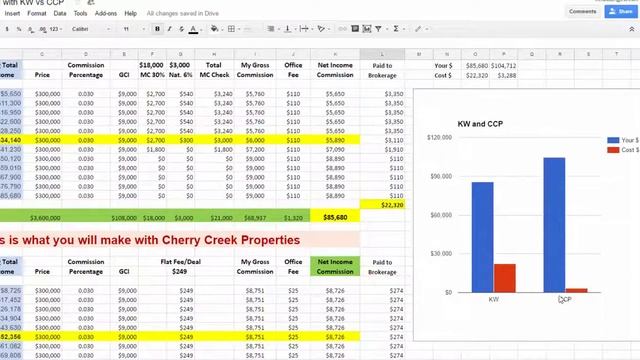This screenshot has width=640, height=360.
Task: Expand the arrow next to the sigma icon
Action: click(x=404, y=29)
